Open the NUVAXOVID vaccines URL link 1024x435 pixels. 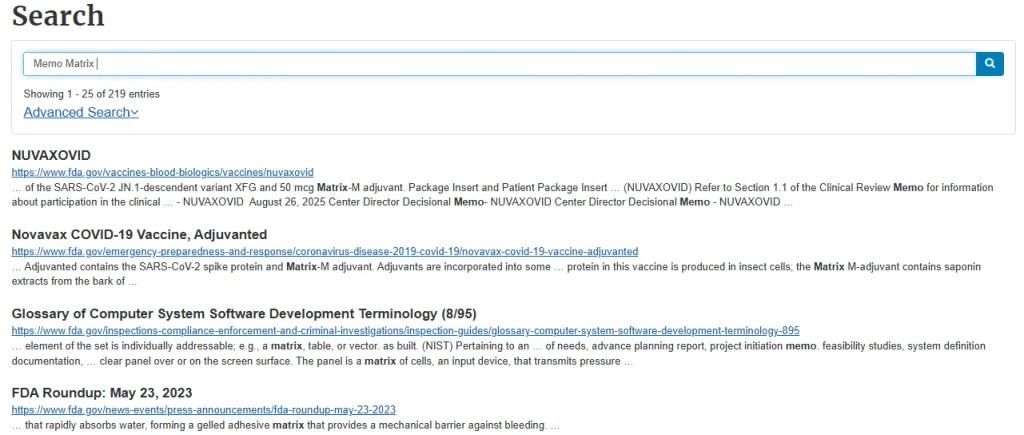163,172
